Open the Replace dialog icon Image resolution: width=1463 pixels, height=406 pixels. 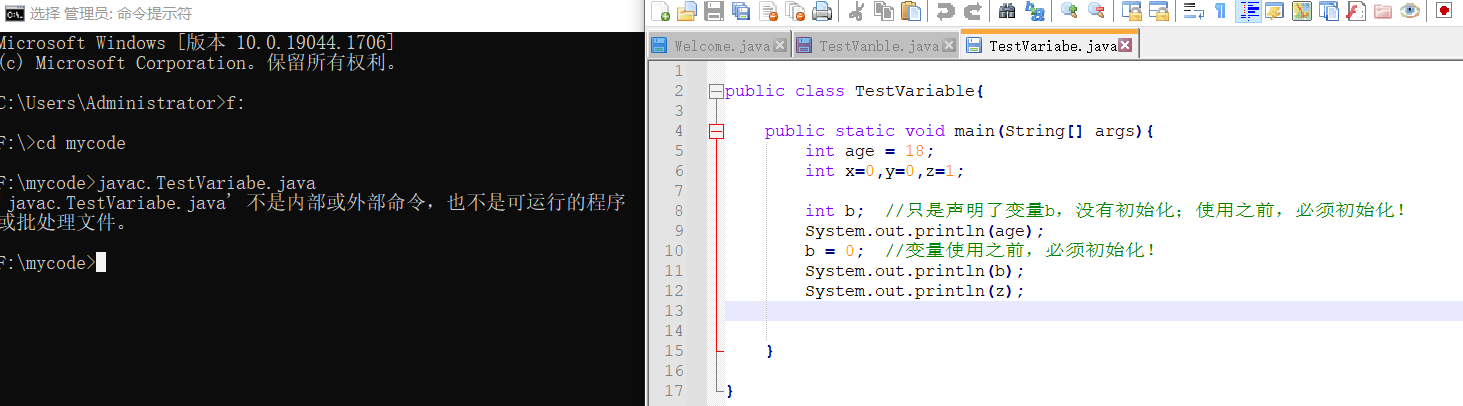tap(1034, 11)
